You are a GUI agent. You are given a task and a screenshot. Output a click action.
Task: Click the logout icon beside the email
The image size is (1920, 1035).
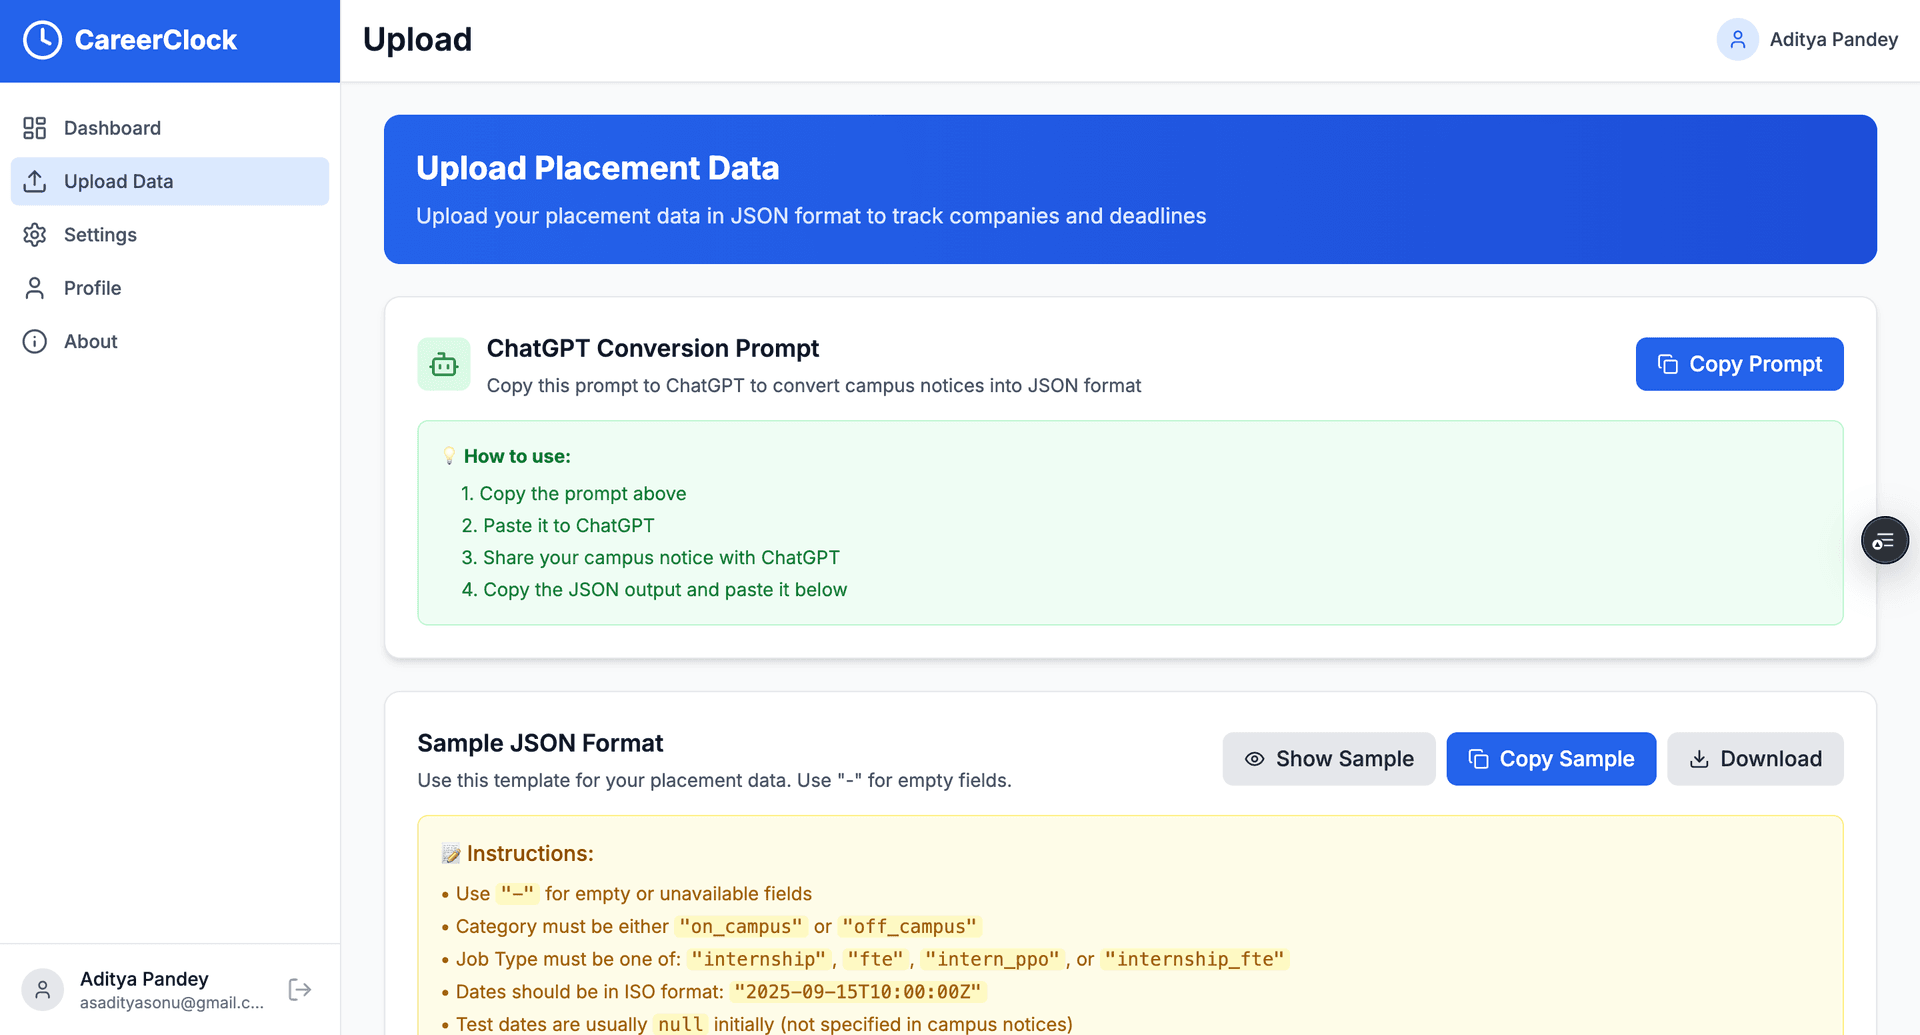pos(300,990)
